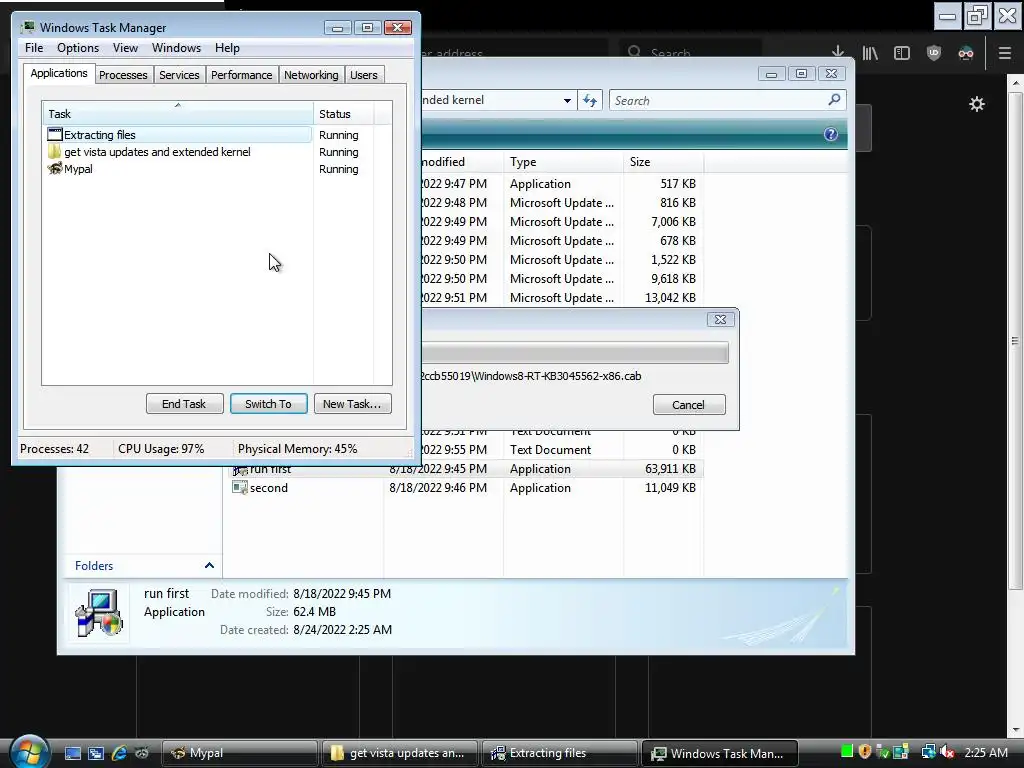Open the Windows Start orb
The width and height of the screenshot is (1024, 768).
click(29, 750)
